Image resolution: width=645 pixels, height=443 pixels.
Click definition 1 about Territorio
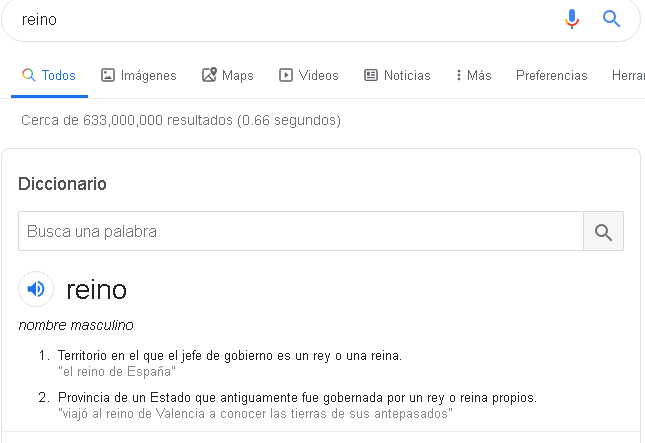230,355
